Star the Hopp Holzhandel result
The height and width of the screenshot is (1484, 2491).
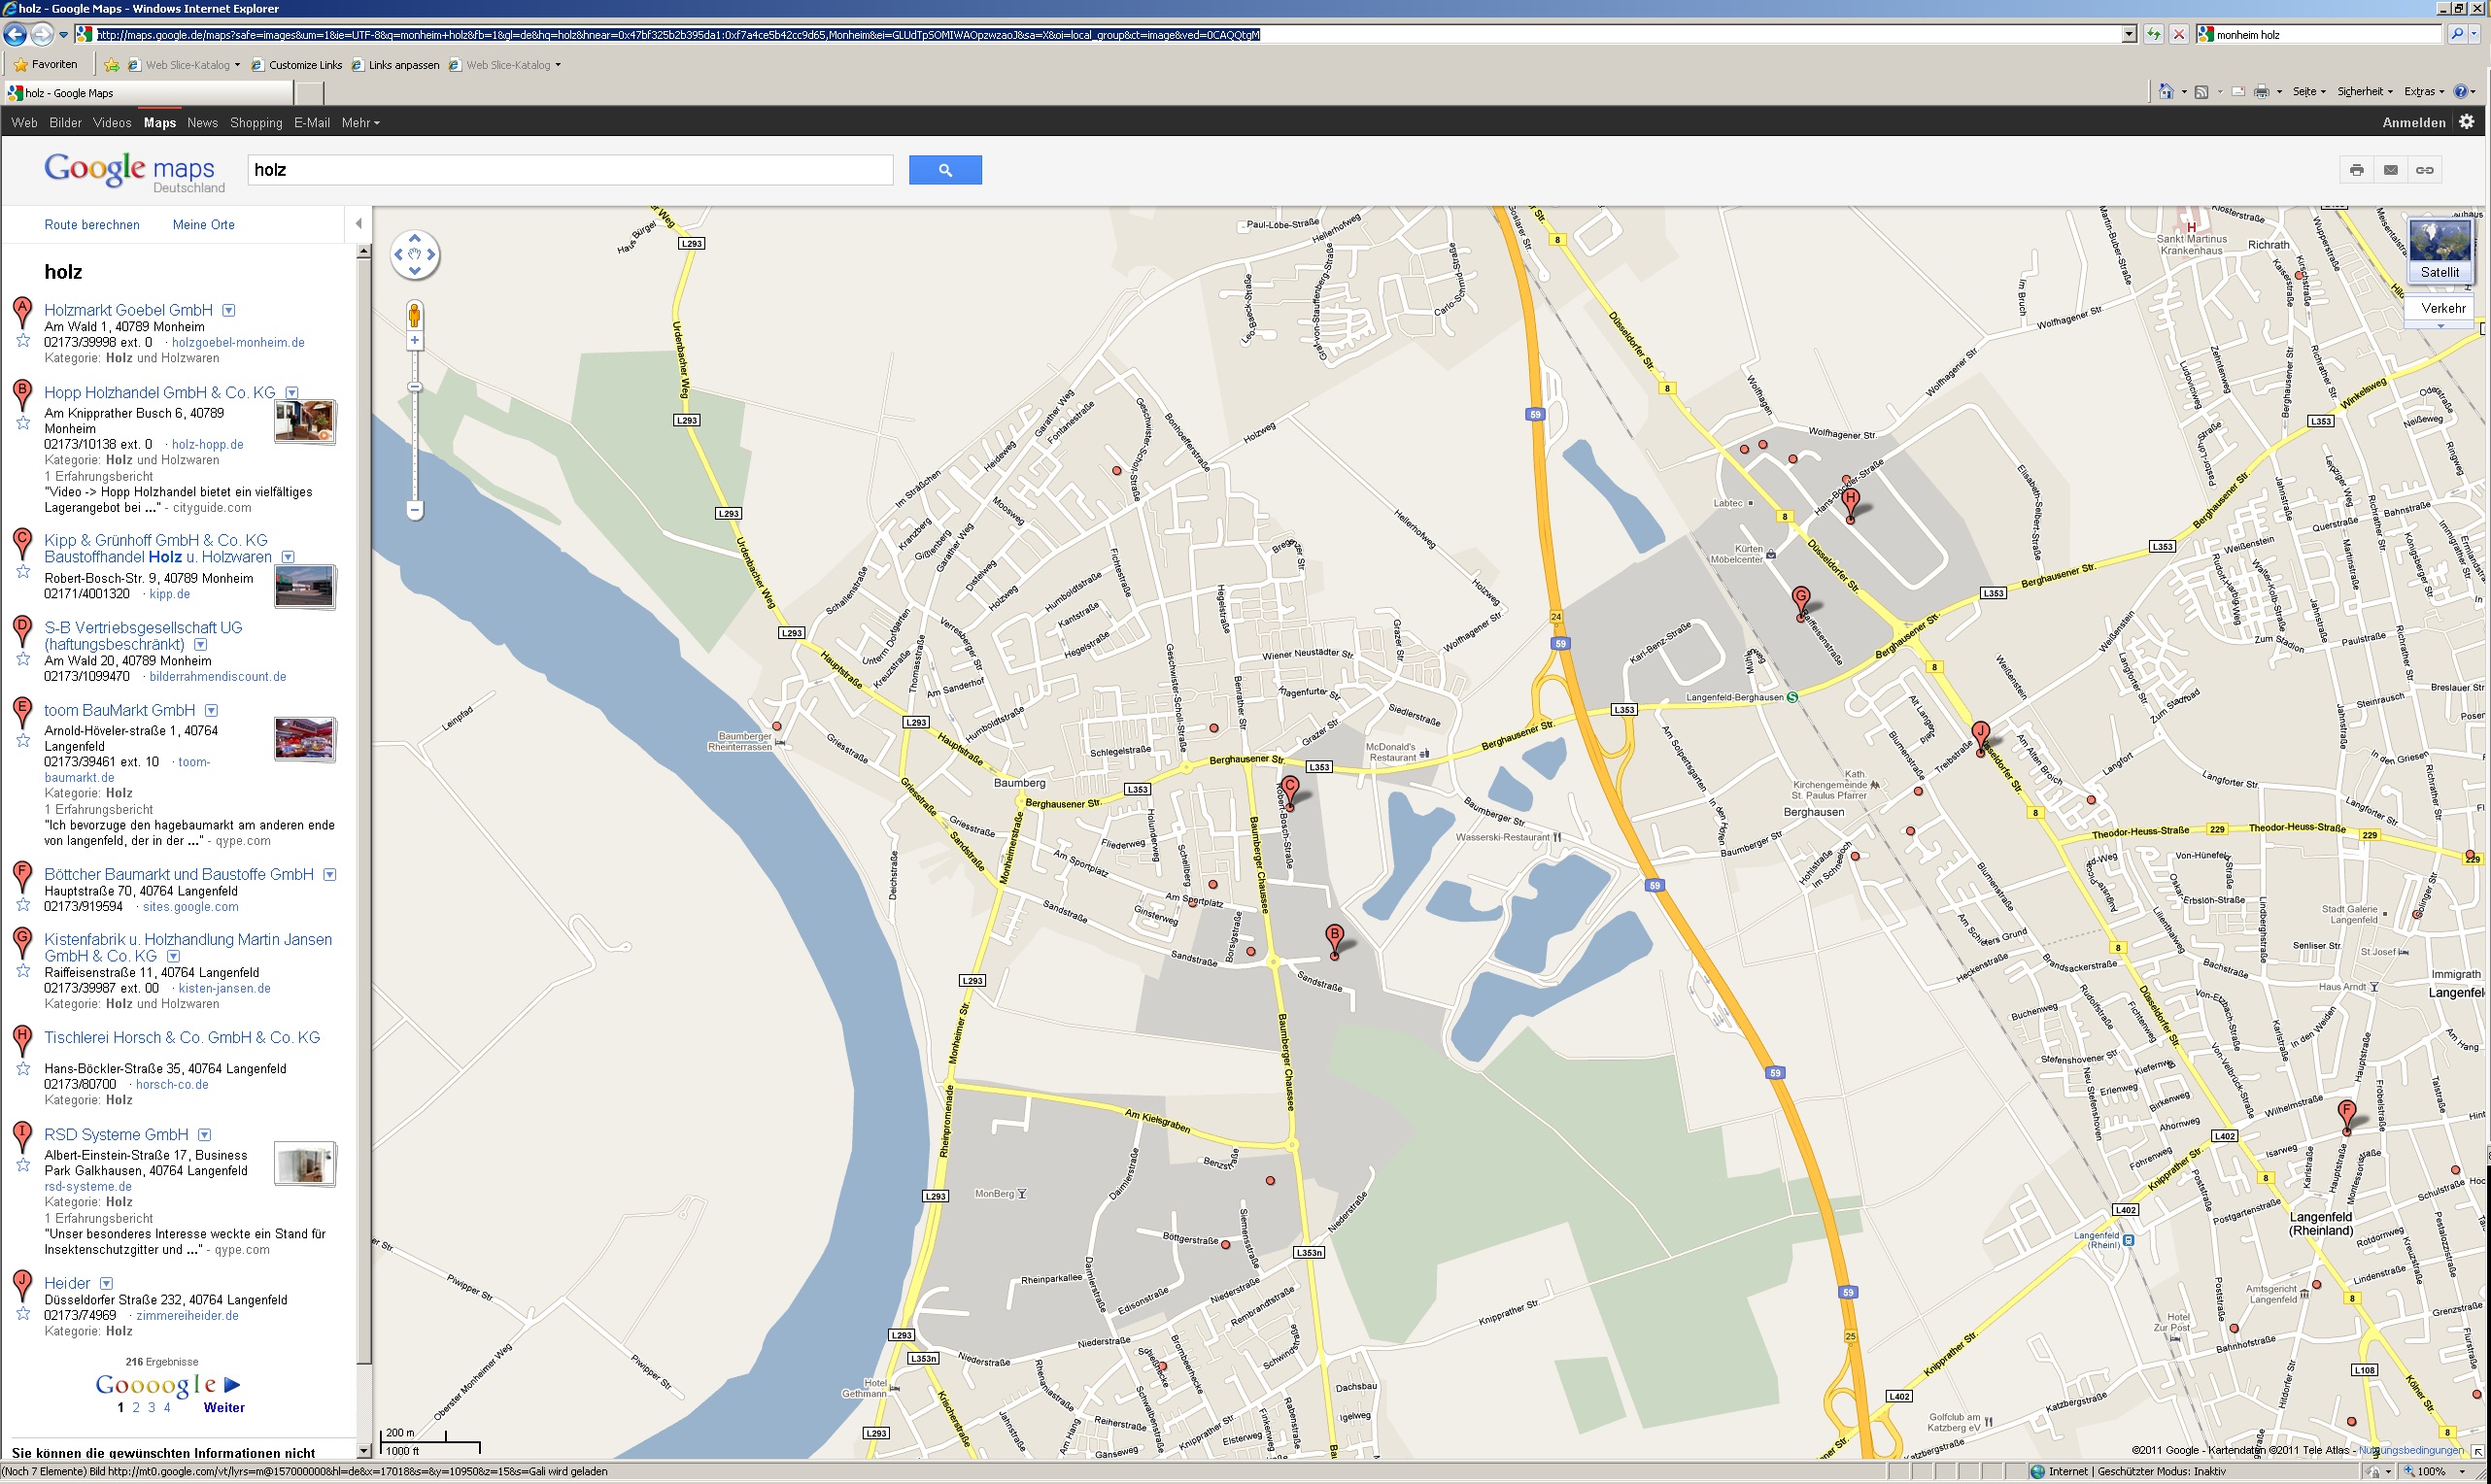click(x=23, y=423)
